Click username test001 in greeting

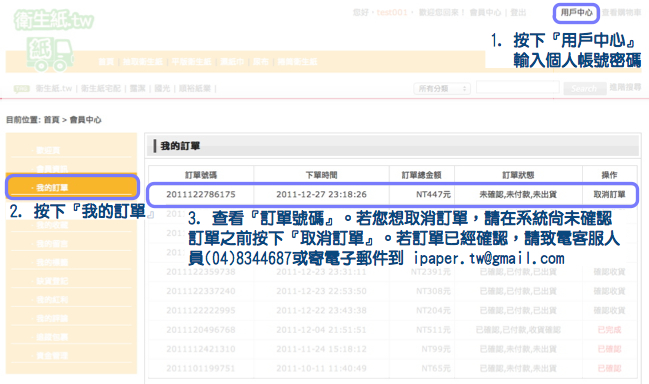tap(392, 13)
